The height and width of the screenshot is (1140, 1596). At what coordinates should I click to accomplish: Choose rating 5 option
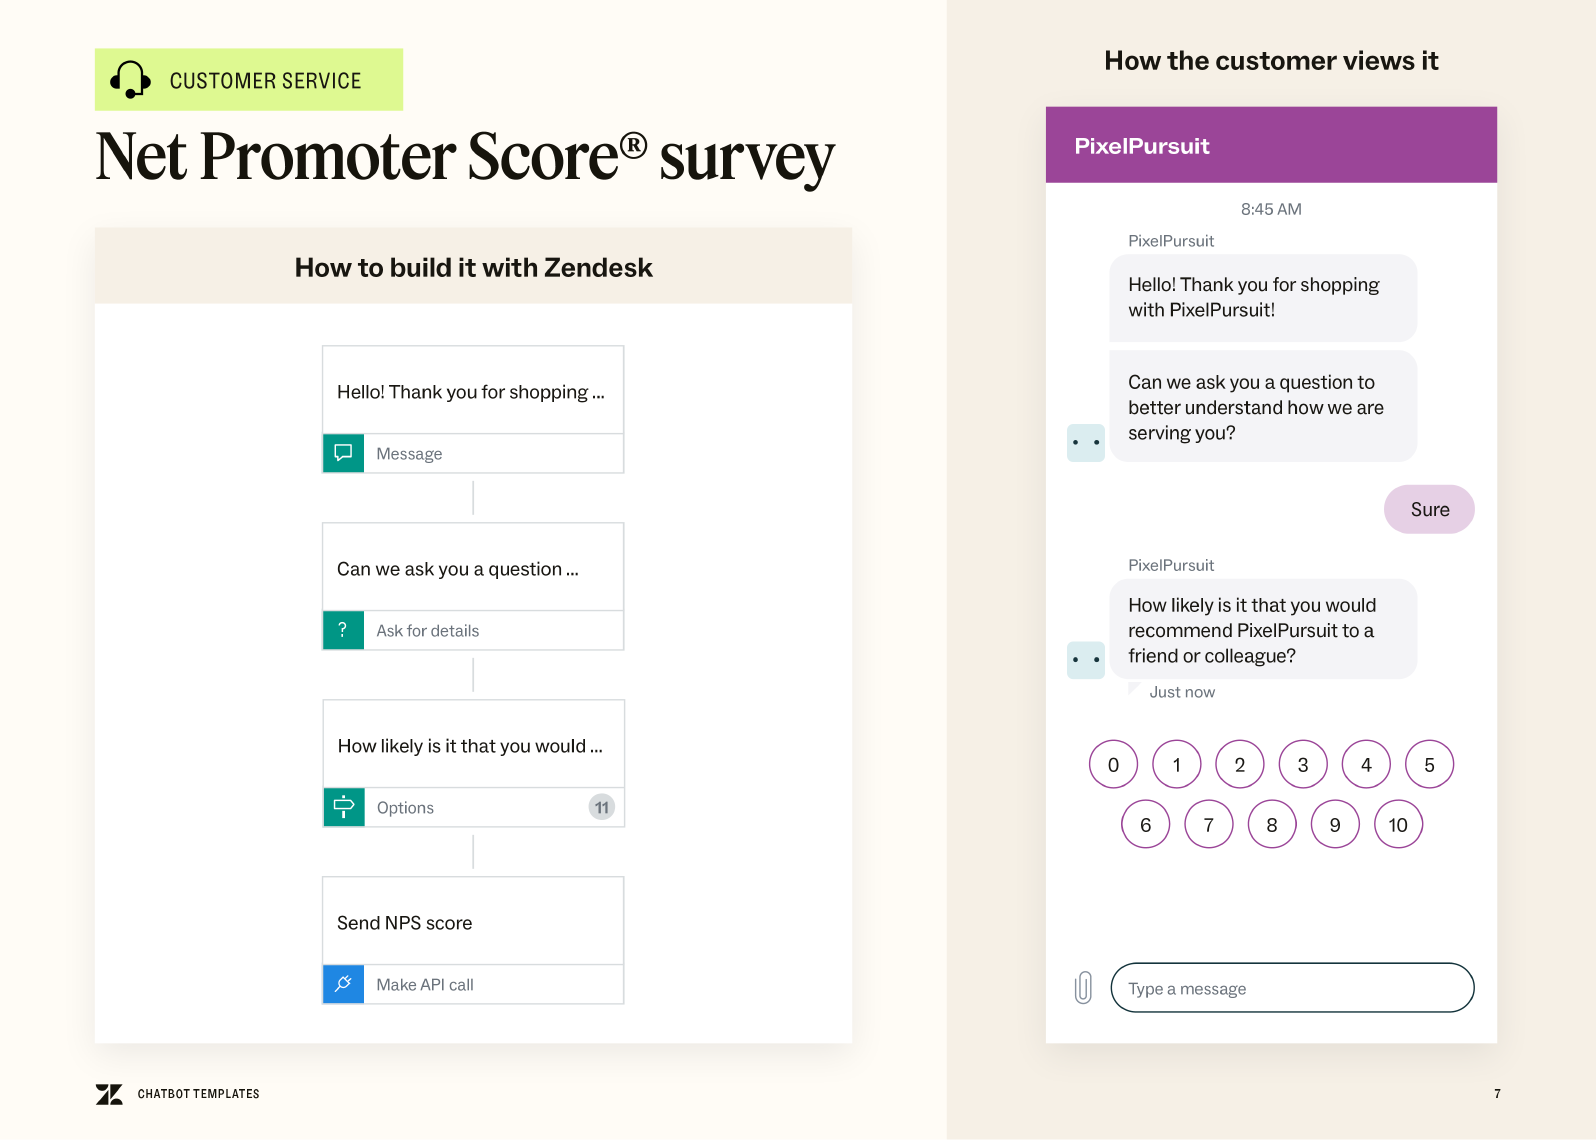tap(1429, 765)
